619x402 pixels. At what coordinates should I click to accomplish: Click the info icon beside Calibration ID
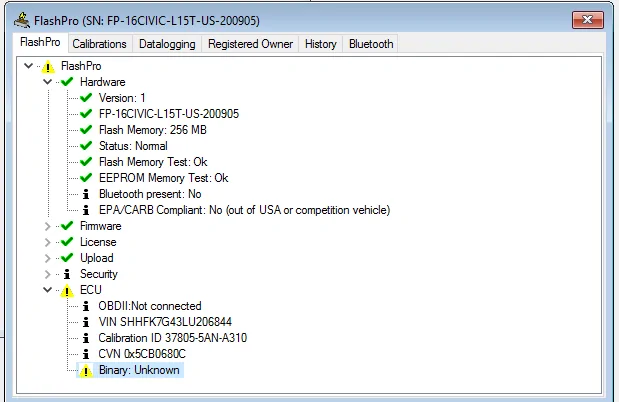click(86, 338)
